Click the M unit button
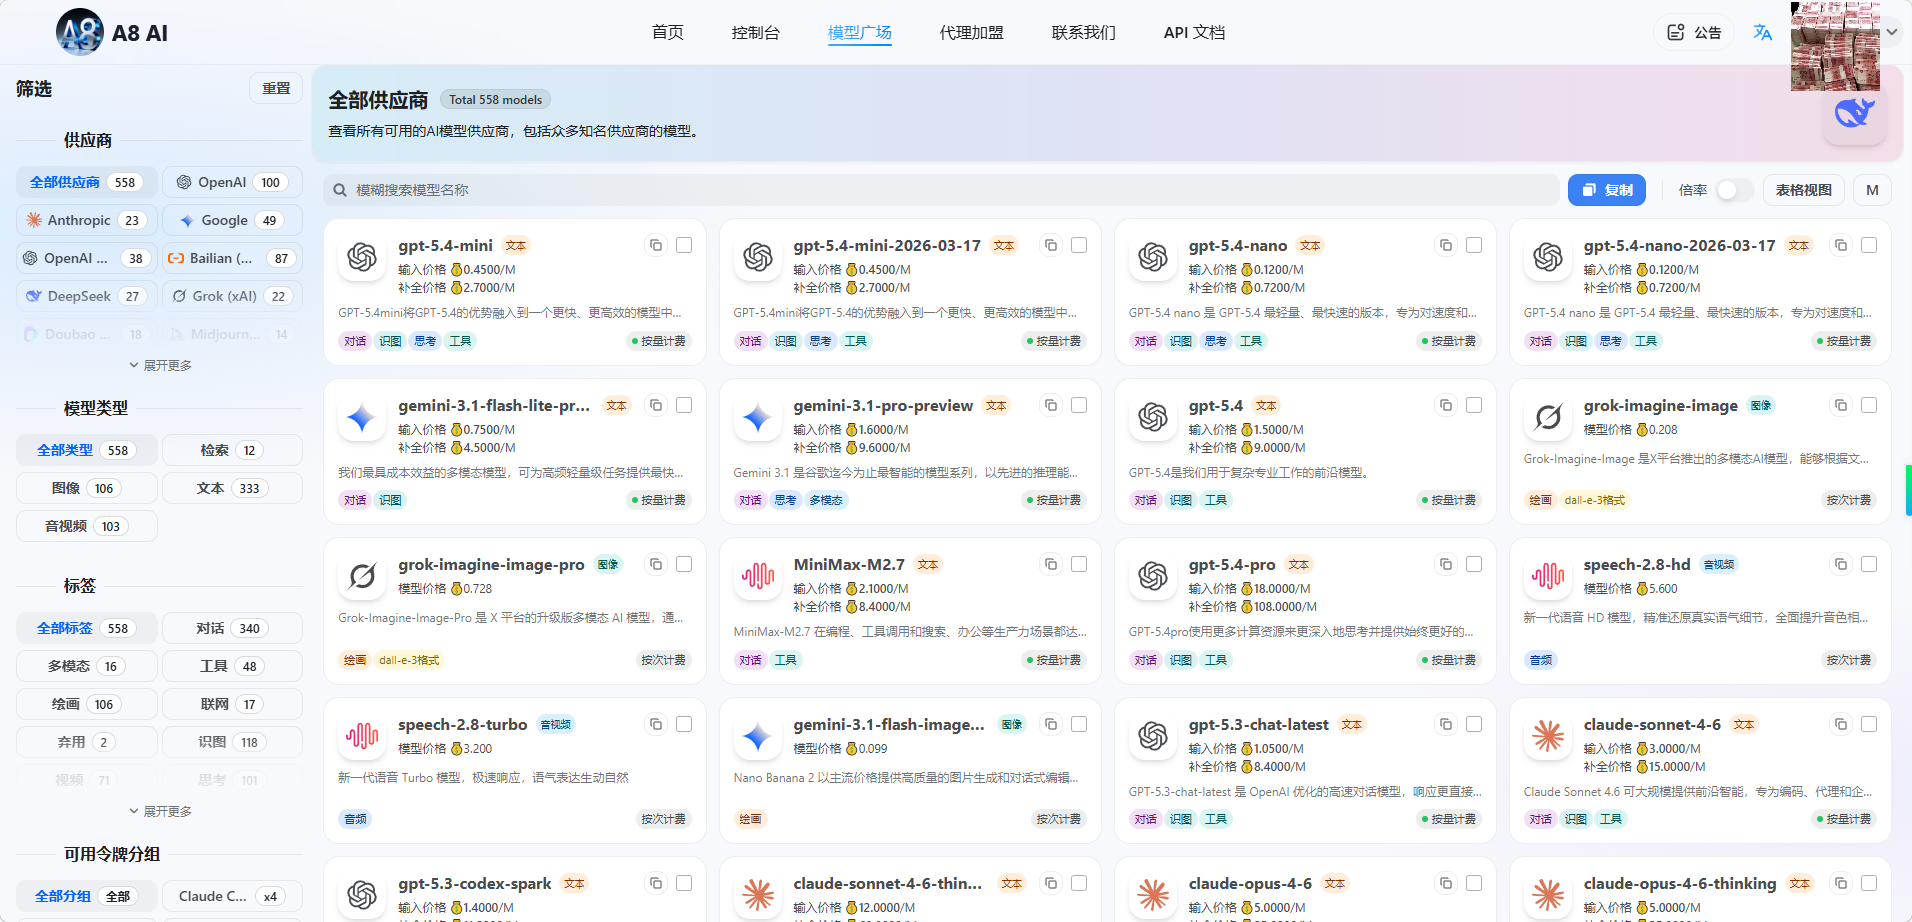 point(1872,190)
